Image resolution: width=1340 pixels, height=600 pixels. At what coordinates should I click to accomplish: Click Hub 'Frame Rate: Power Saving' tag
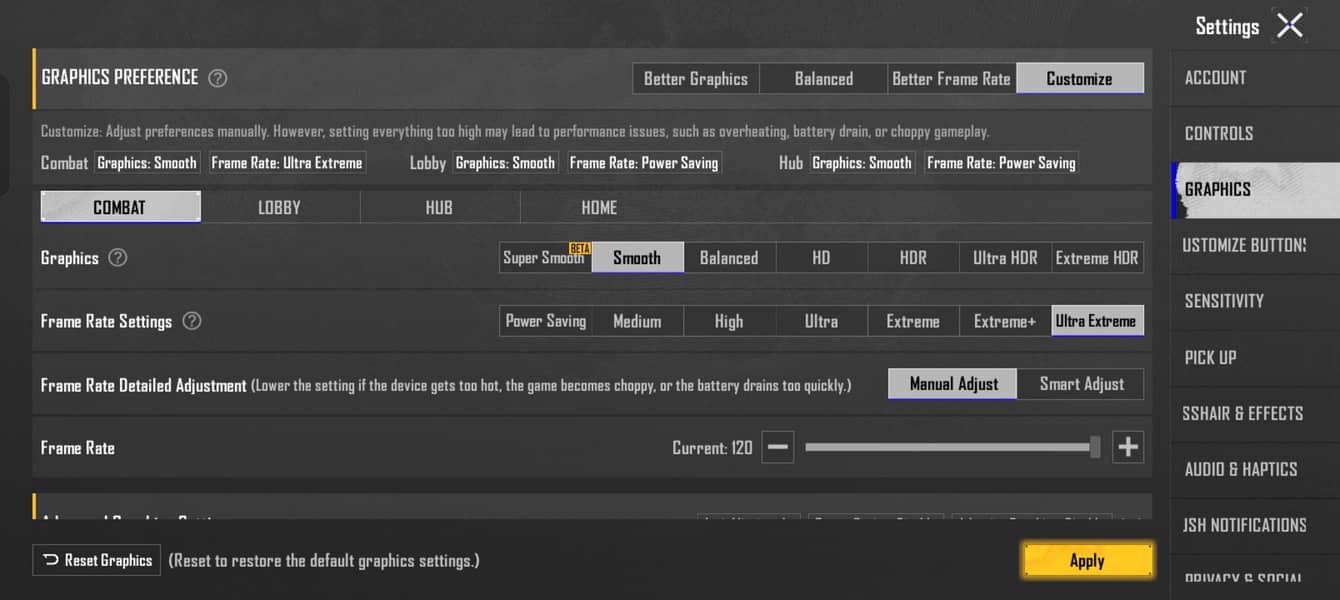coord(1002,163)
